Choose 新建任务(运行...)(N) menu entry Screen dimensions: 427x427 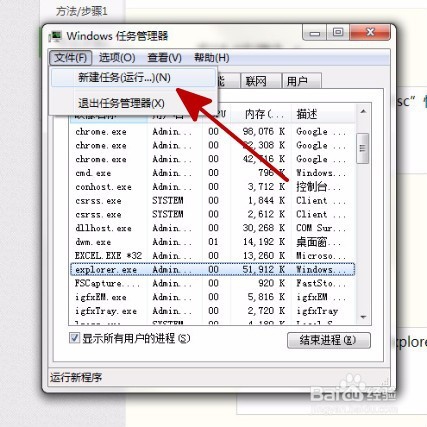click(x=133, y=78)
